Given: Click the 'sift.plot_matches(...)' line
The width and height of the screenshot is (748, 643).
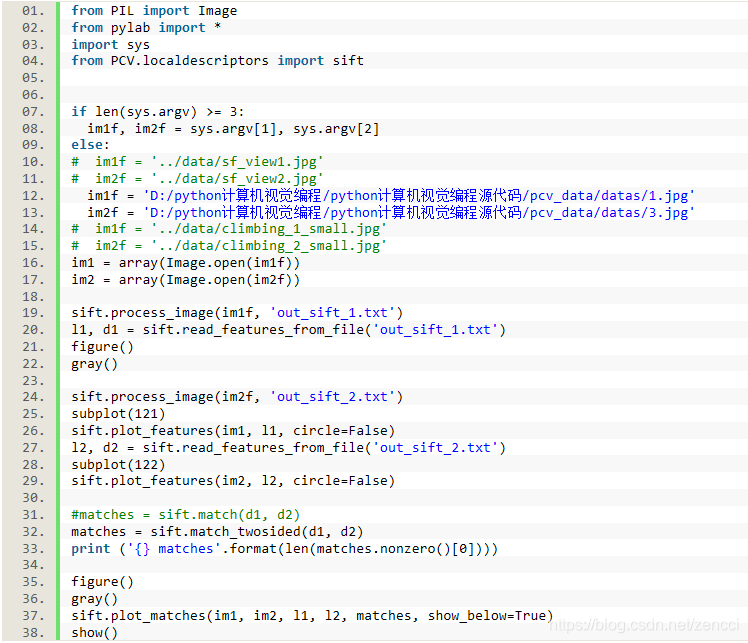Looking at the screenshot, I should (312, 616).
